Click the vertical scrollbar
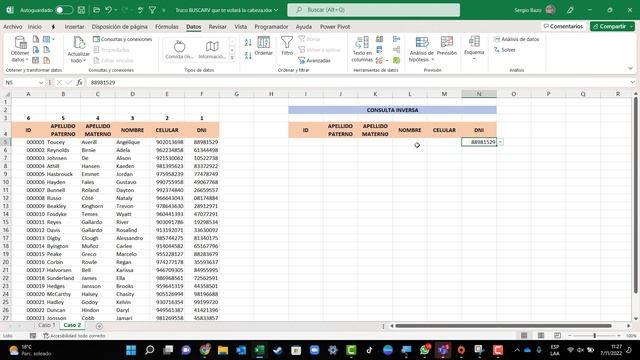The height and width of the screenshot is (360, 640). click(x=636, y=195)
